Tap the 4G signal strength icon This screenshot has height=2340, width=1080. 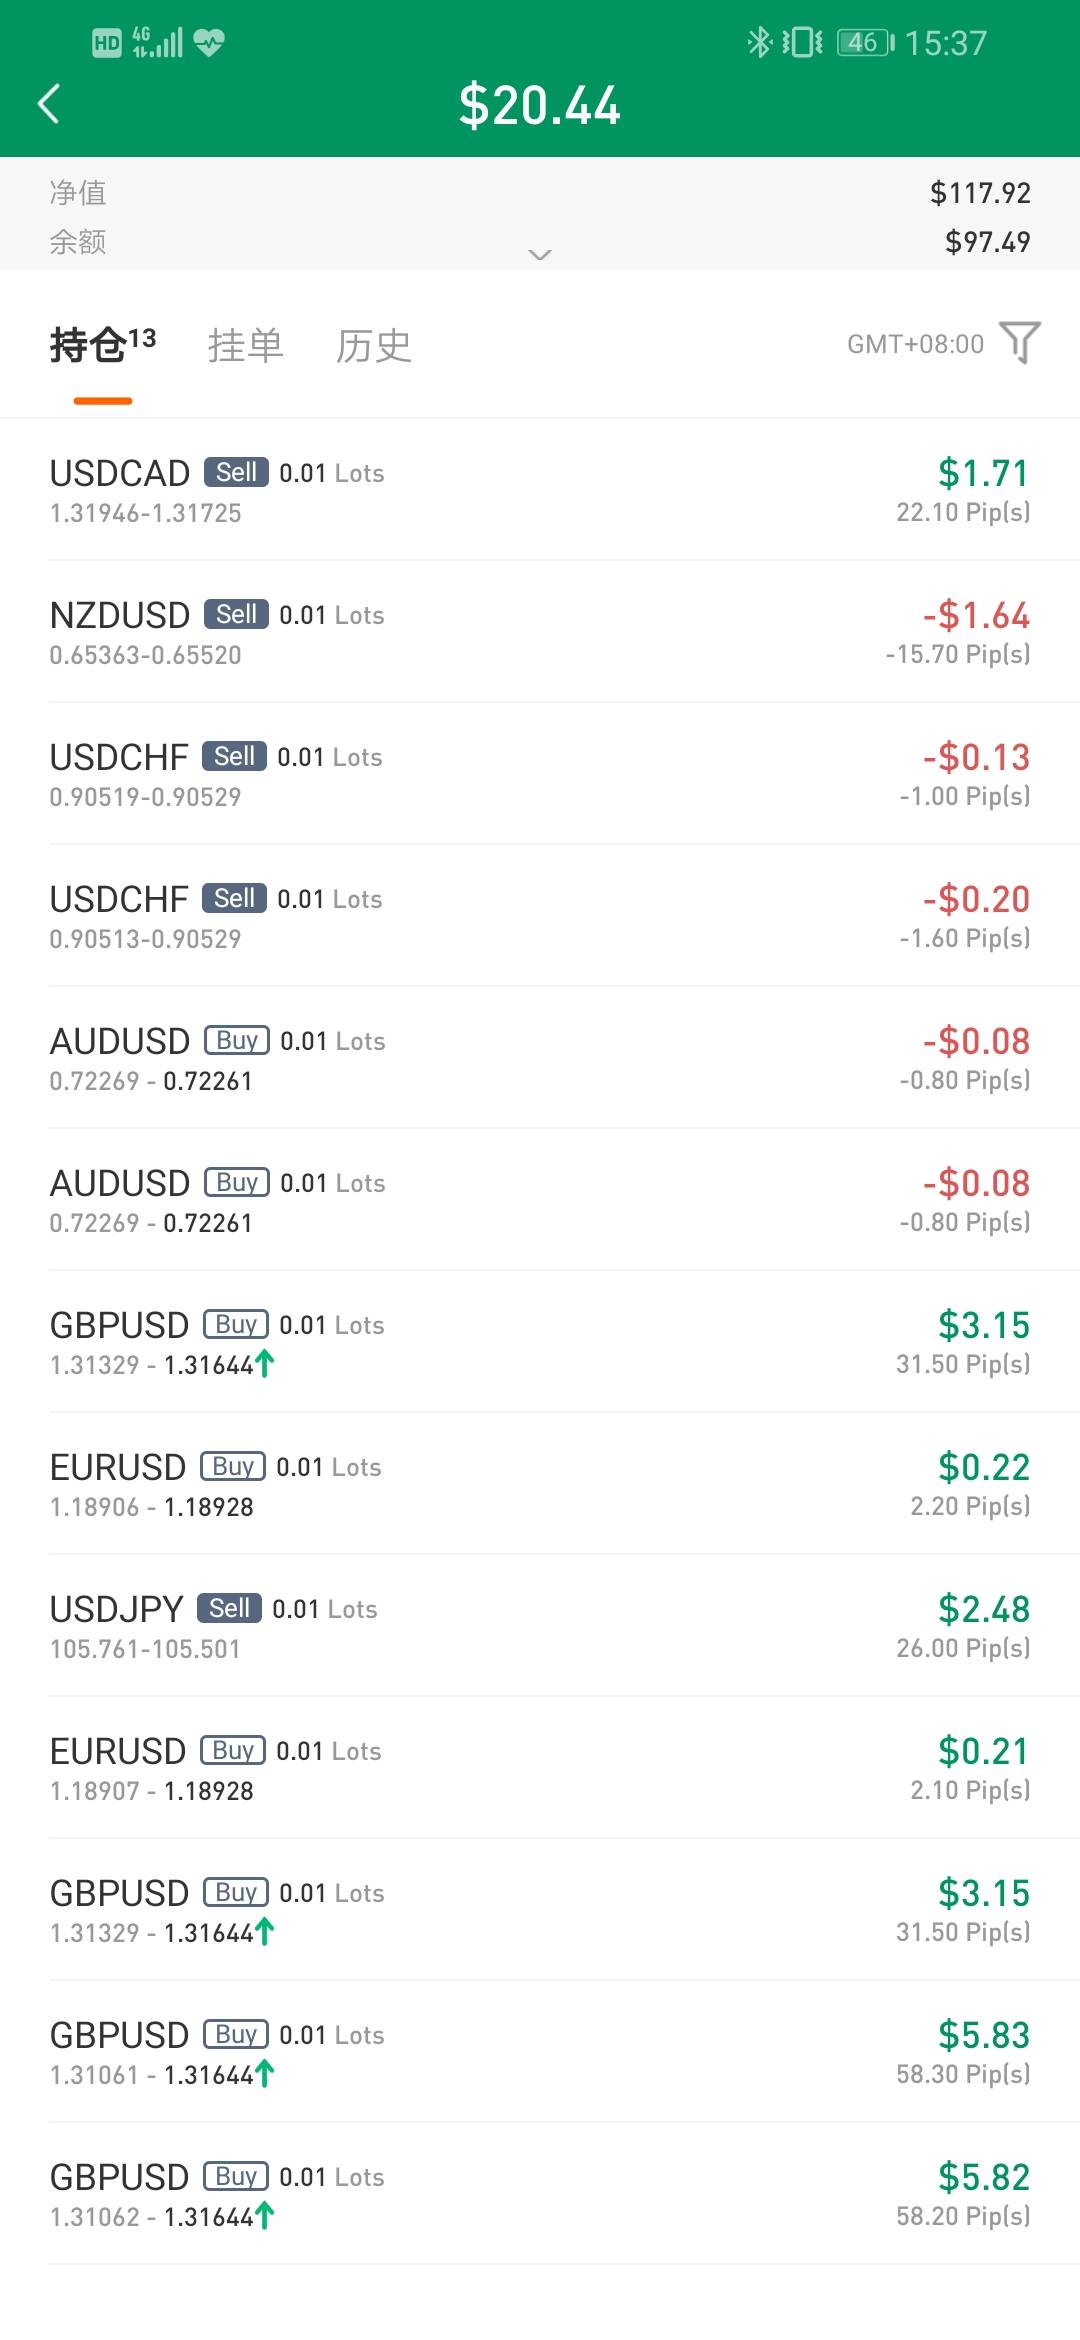point(158,42)
